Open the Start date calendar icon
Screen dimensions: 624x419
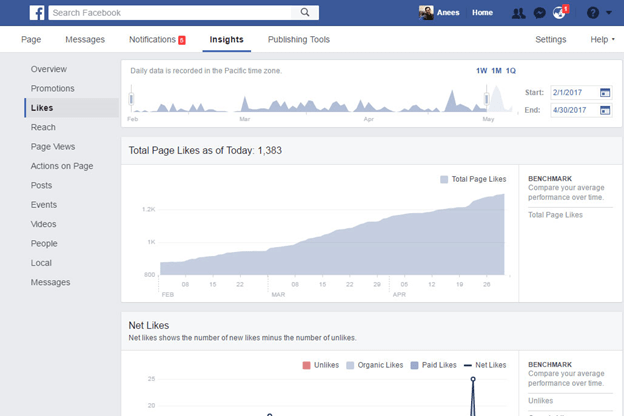click(x=605, y=92)
